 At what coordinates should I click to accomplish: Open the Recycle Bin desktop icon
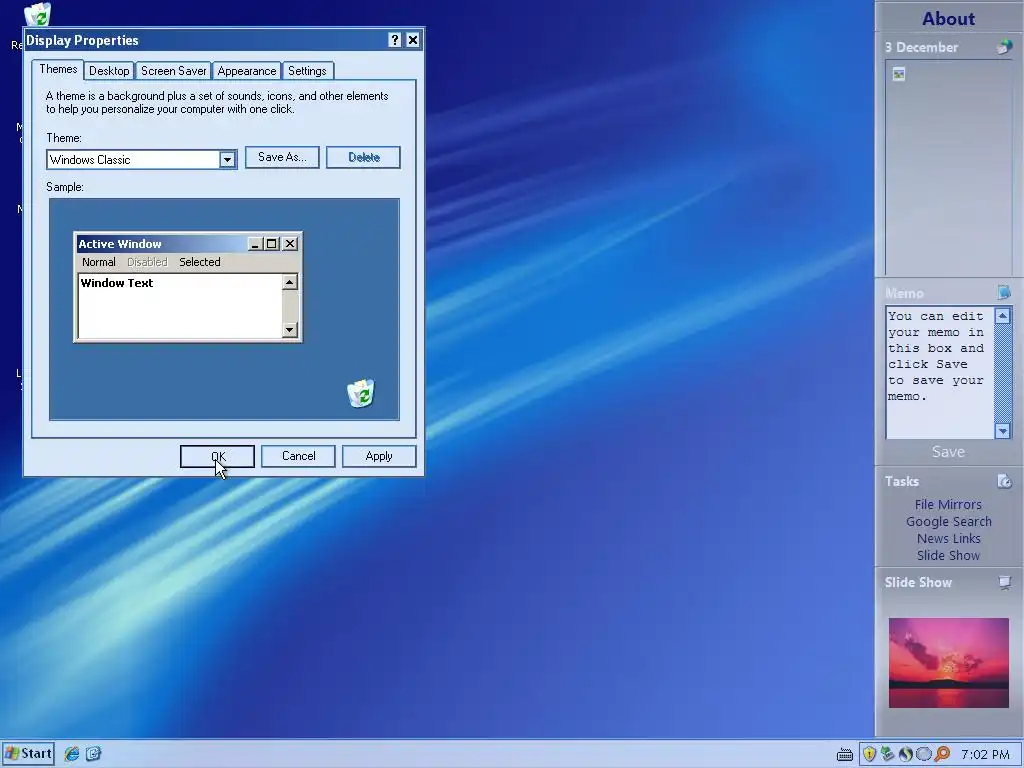pos(37,13)
